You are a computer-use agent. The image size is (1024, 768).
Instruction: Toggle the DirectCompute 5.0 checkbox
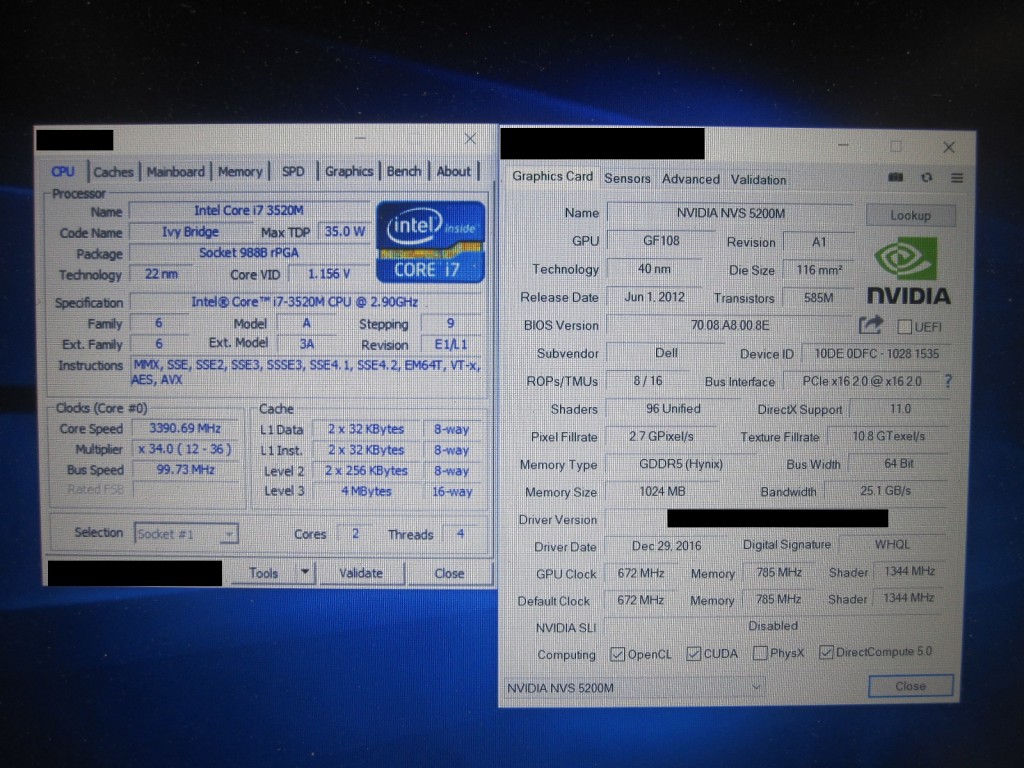click(826, 652)
